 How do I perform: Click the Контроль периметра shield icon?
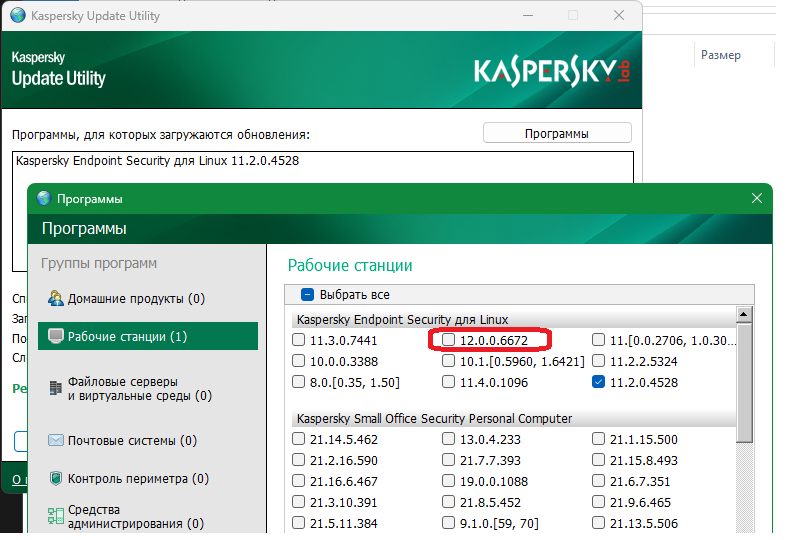56,478
